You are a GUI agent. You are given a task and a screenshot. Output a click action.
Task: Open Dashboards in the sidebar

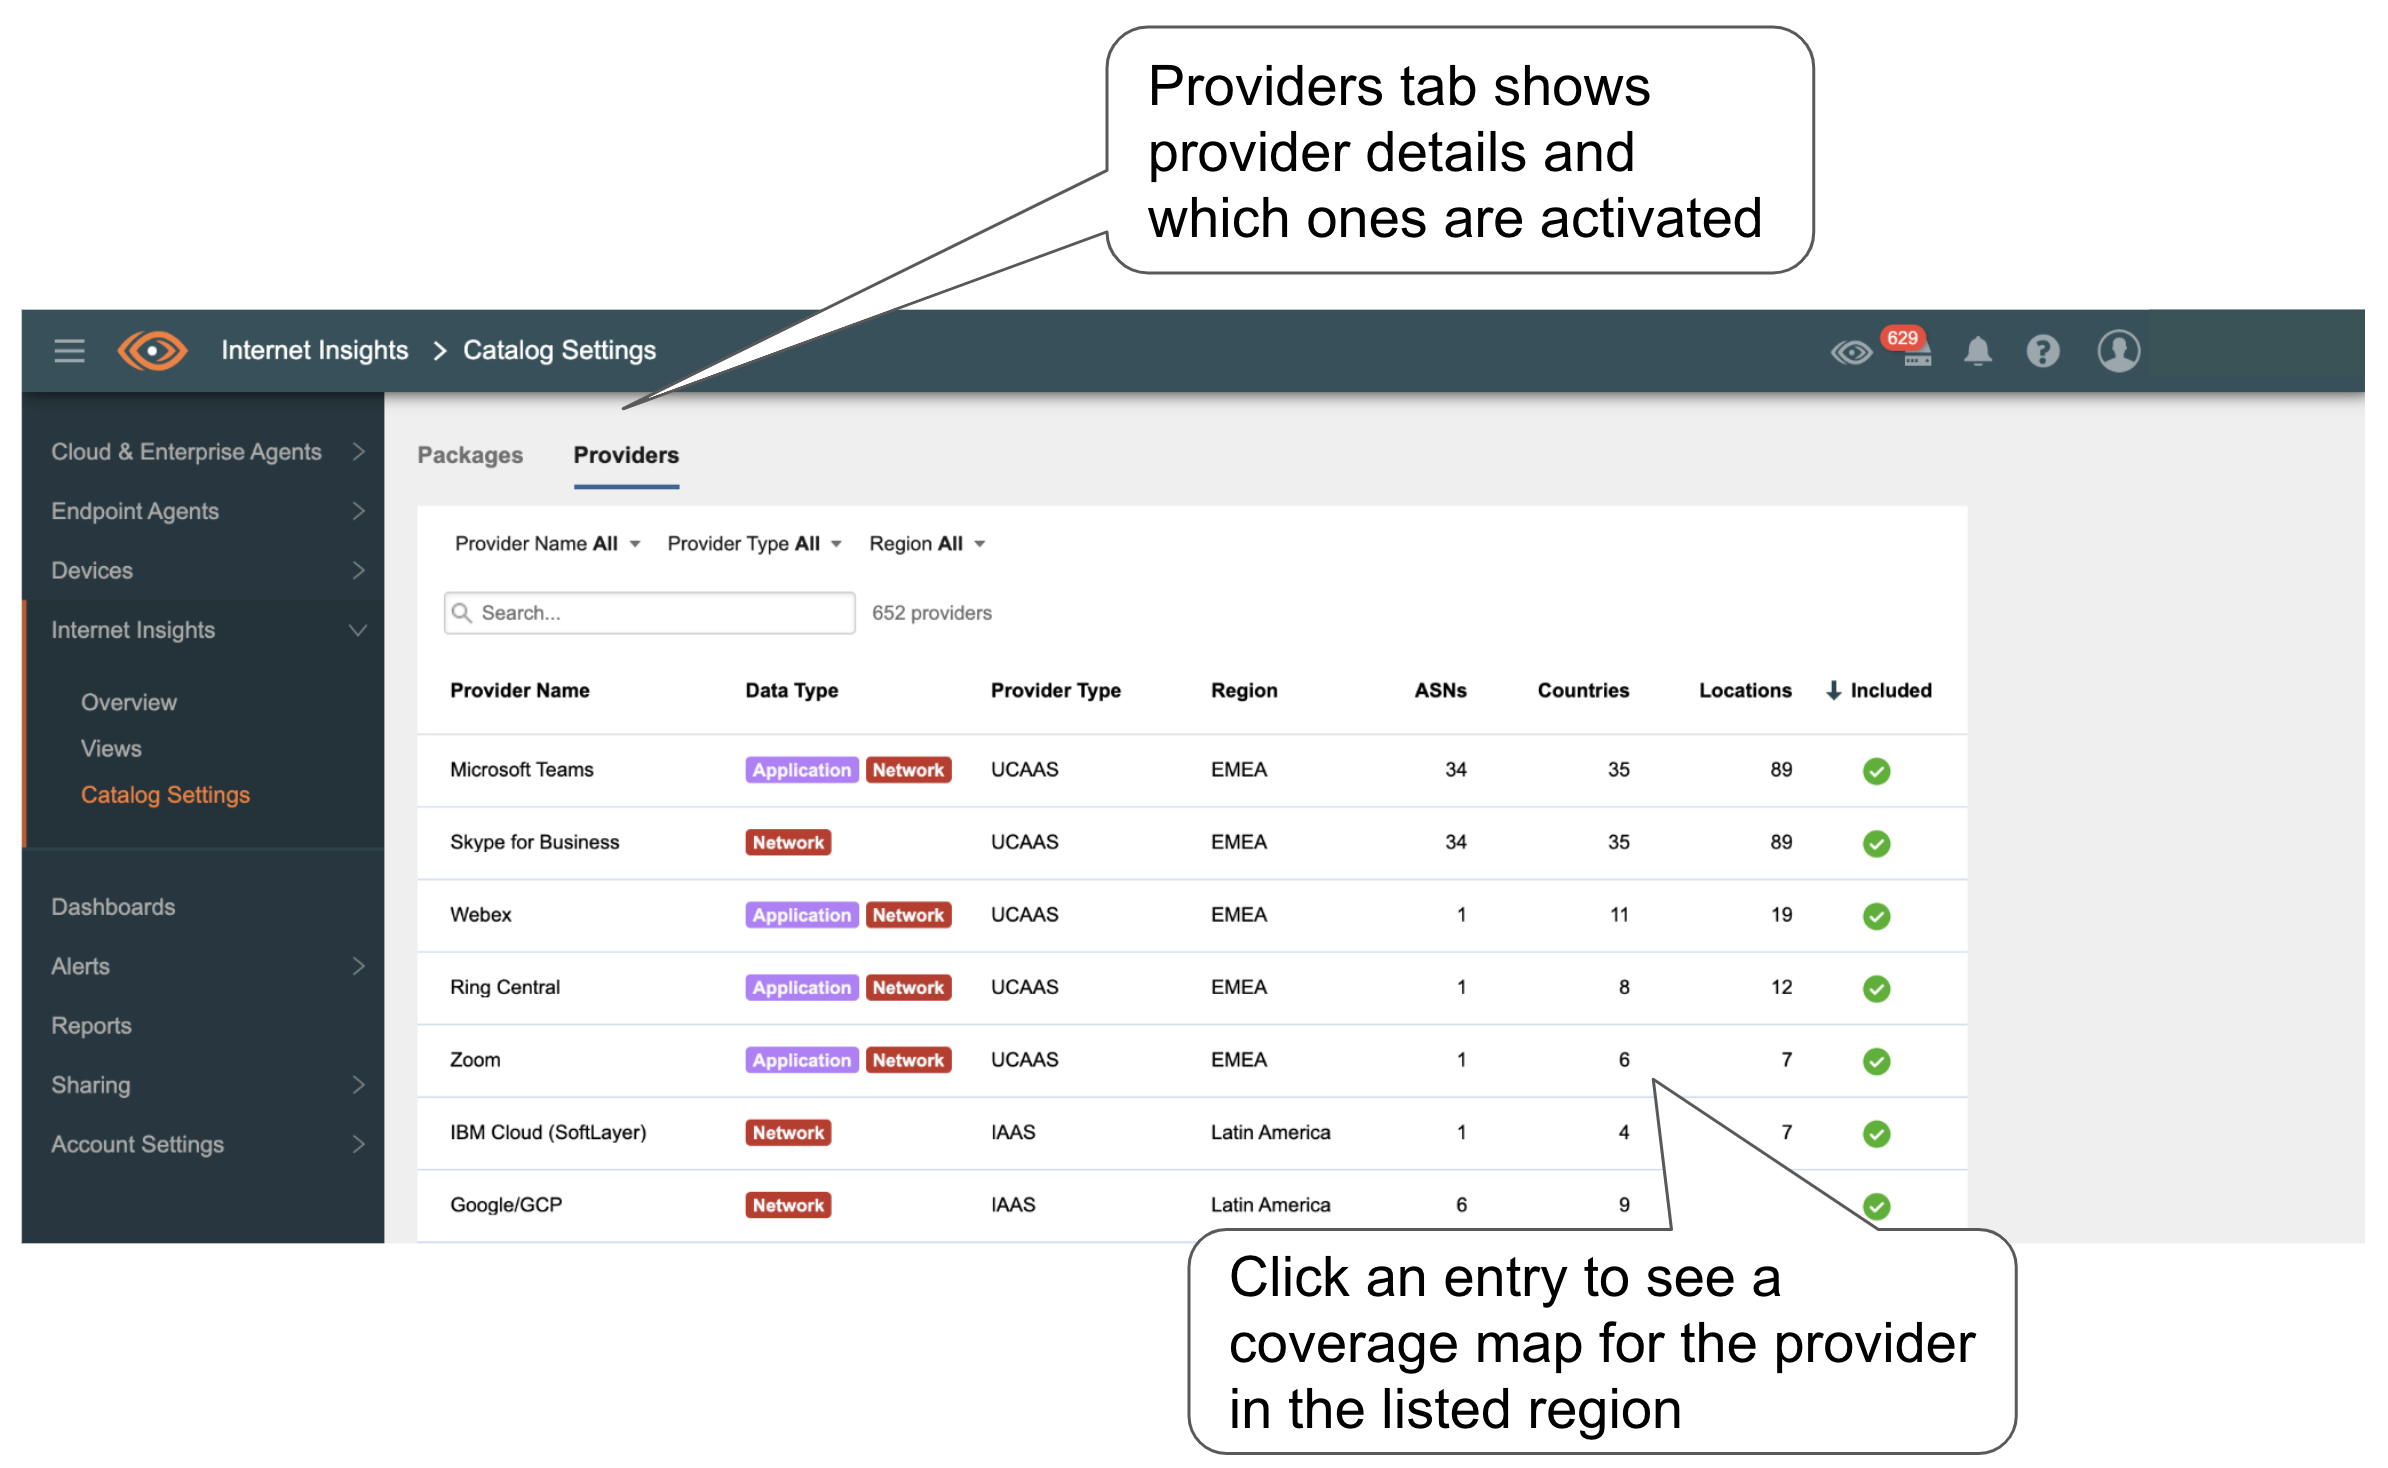tap(113, 906)
